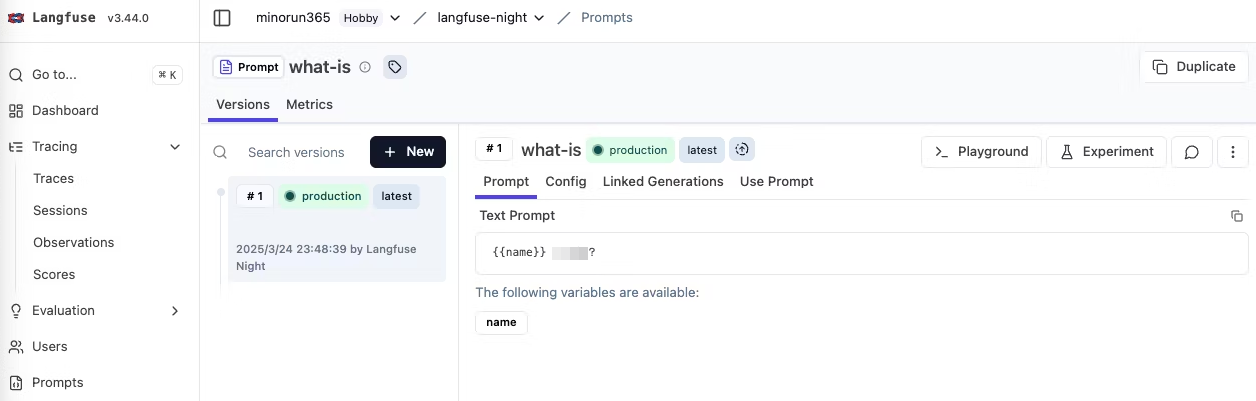
Task: Switch to the Prompt tab
Action: click(x=506, y=182)
